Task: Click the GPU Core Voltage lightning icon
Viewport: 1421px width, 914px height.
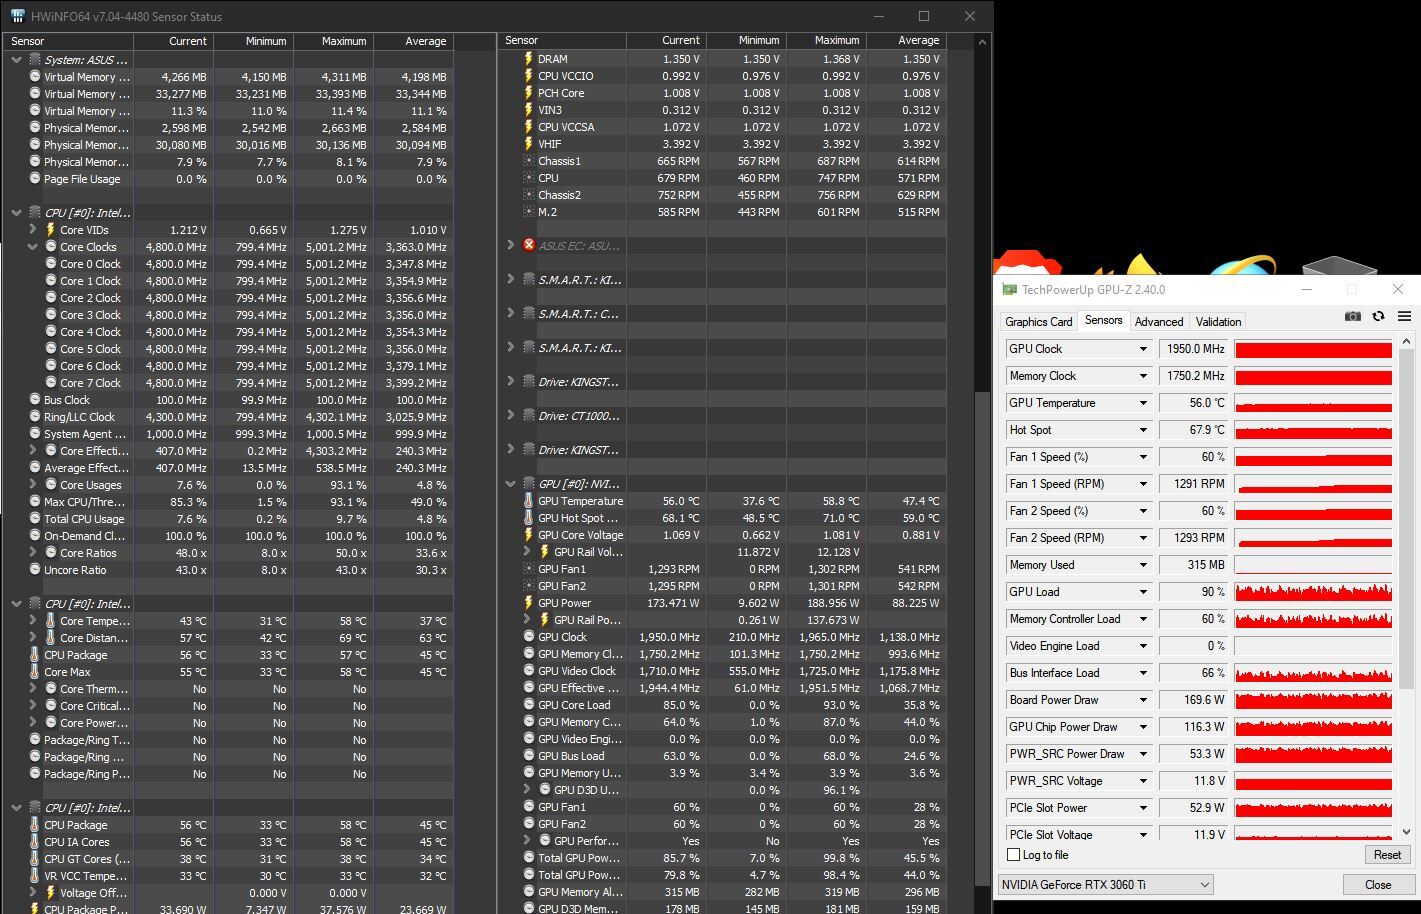Action: click(x=529, y=535)
